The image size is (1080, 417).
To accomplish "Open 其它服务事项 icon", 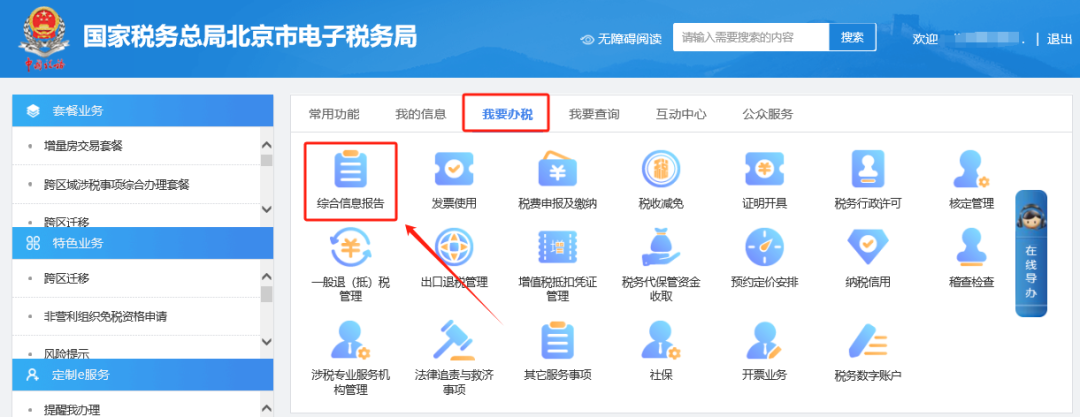I will pos(557,340).
